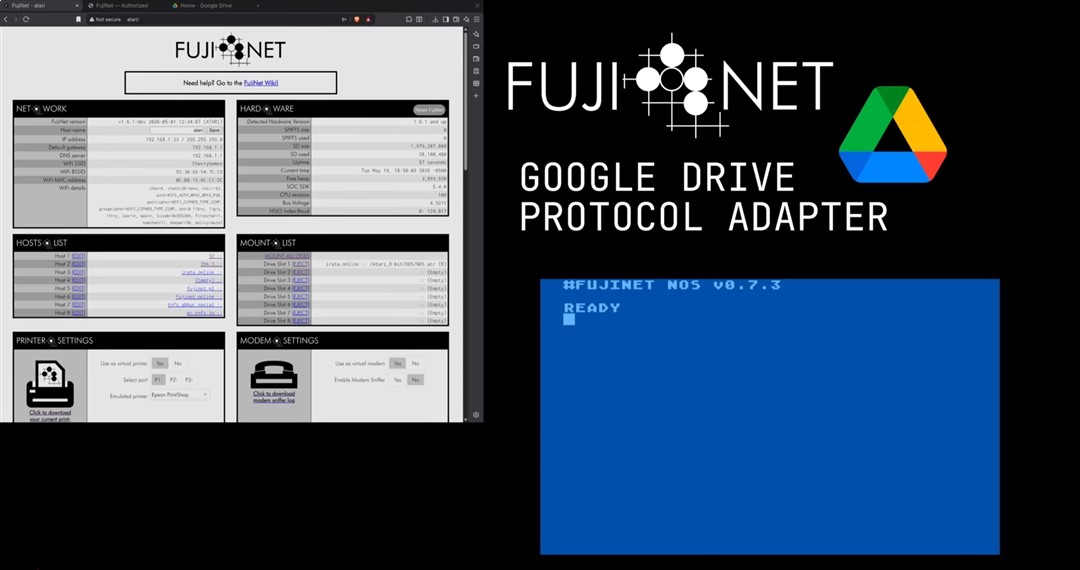Viewport: 1080px width, 570px height.
Task: Save the host name
Action: coord(214,129)
